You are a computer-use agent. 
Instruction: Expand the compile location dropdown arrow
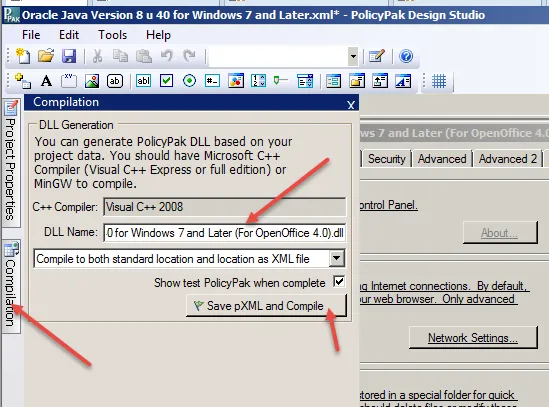(x=336, y=258)
